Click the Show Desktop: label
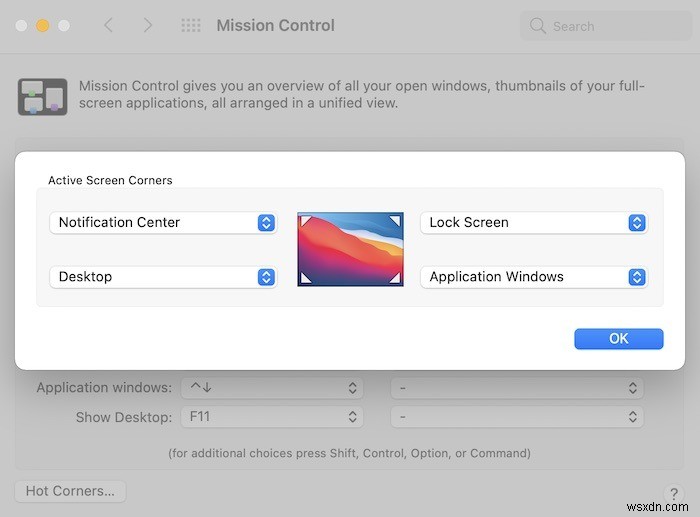The width and height of the screenshot is (700, 517). (x=124, y=417)
